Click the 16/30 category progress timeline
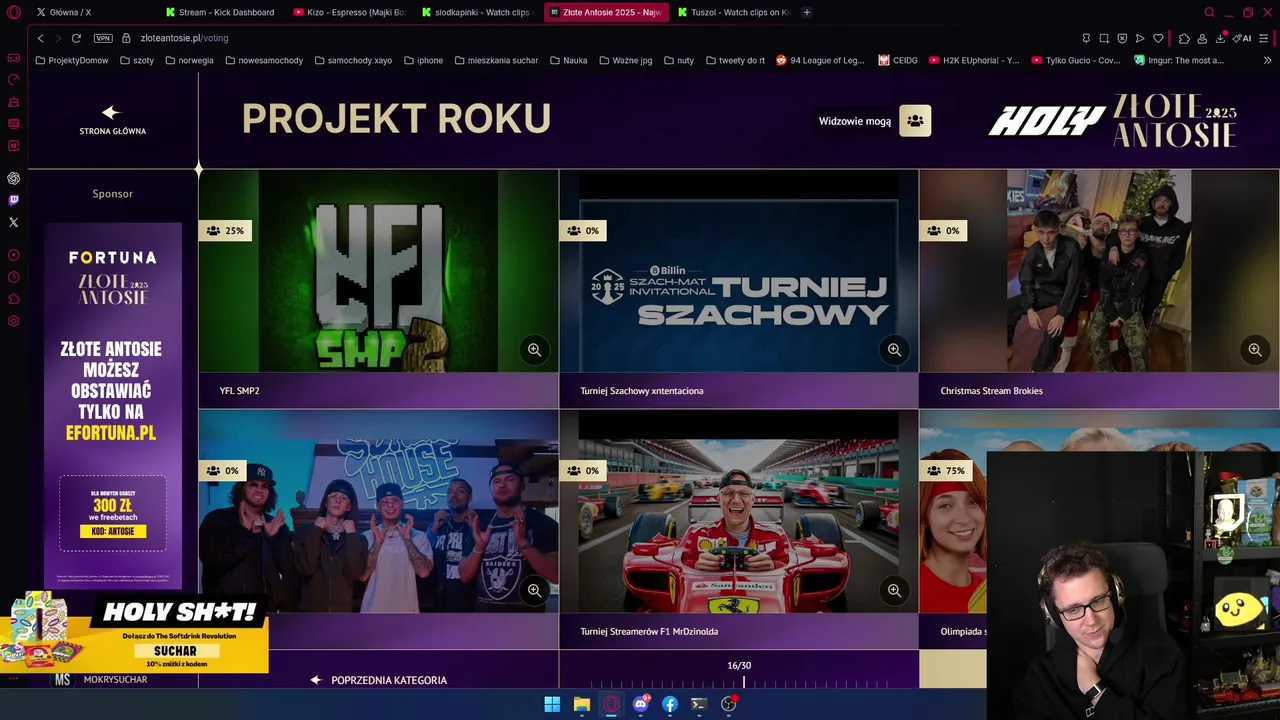1280x720 pixels. point(739,675)
